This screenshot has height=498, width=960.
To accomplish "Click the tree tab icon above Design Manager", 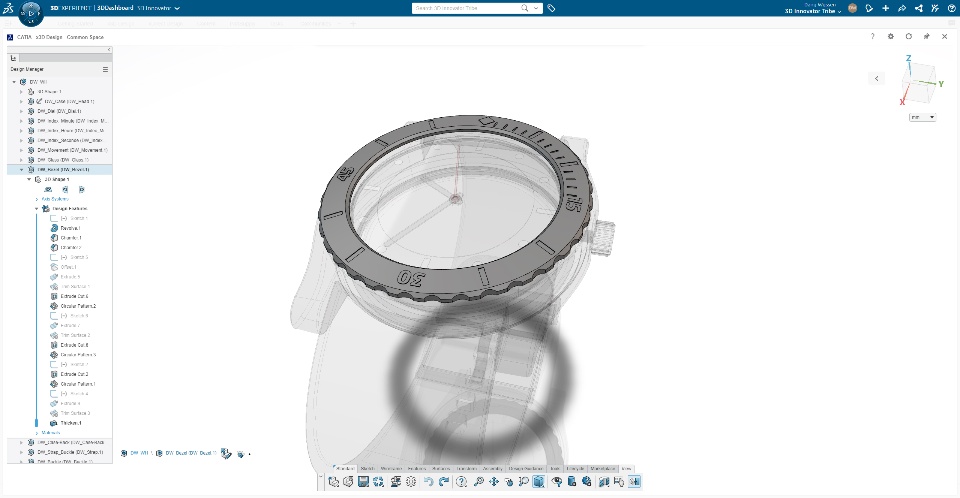I will (x=13, y=58).
